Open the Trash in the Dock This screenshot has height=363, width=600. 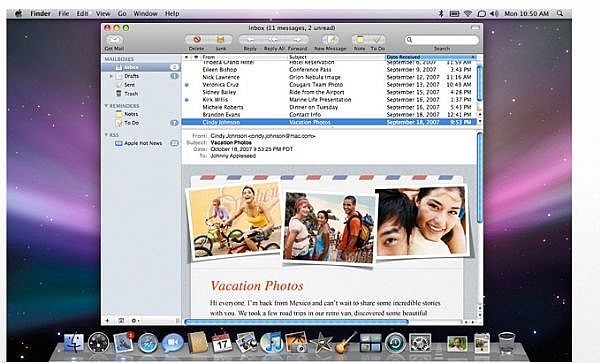(x=507, y=342)
